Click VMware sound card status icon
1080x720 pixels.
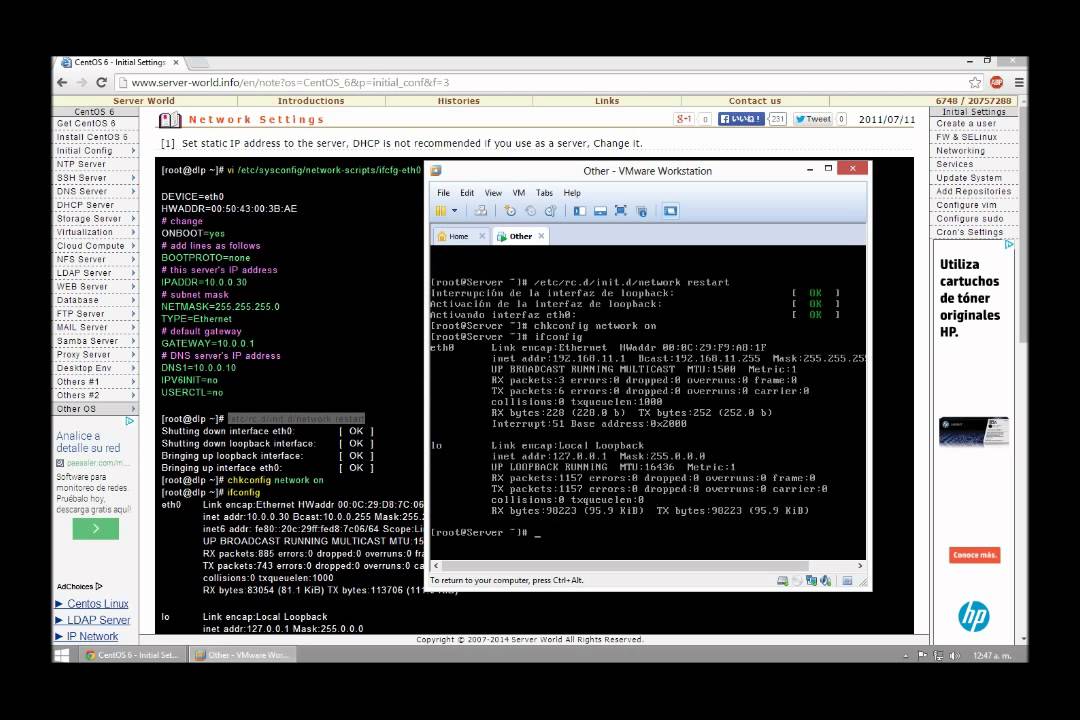(826, 581)
